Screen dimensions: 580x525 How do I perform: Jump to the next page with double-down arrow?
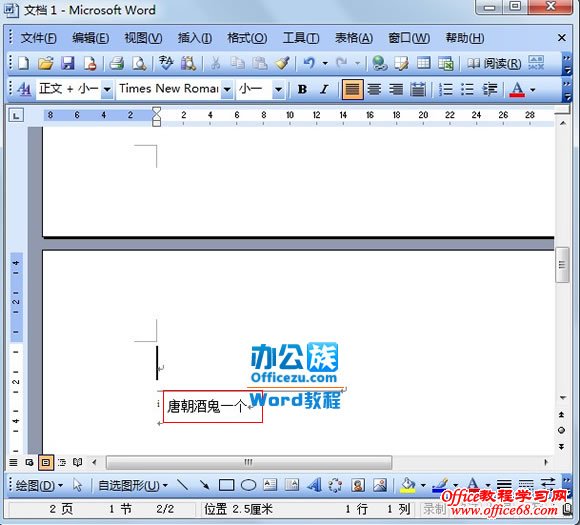pos(561,447)
